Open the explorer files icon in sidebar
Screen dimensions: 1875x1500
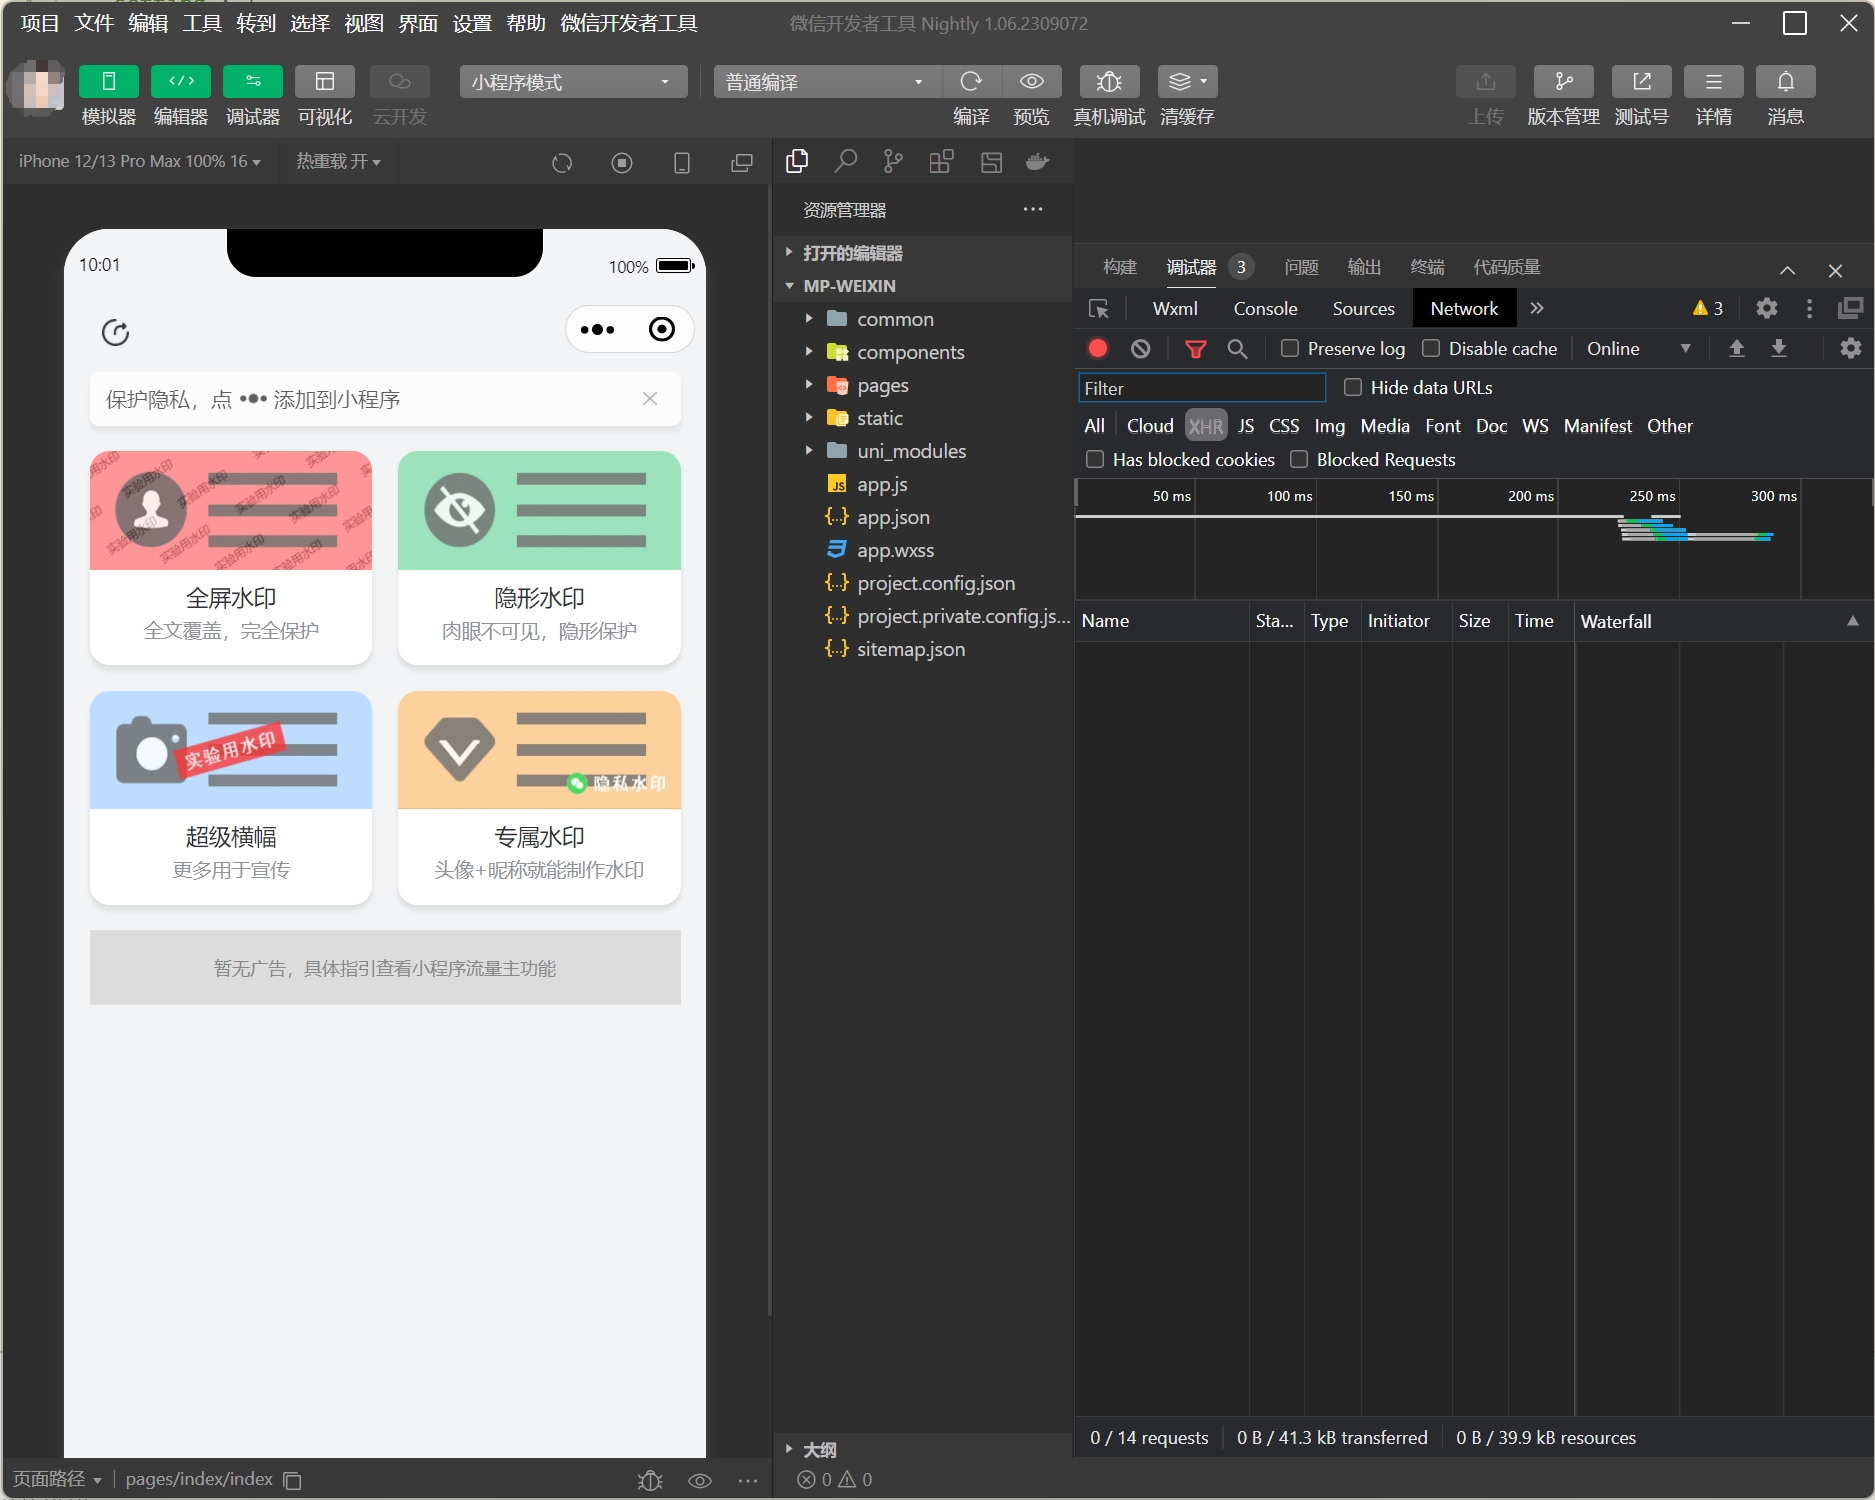tap(797, 161)
